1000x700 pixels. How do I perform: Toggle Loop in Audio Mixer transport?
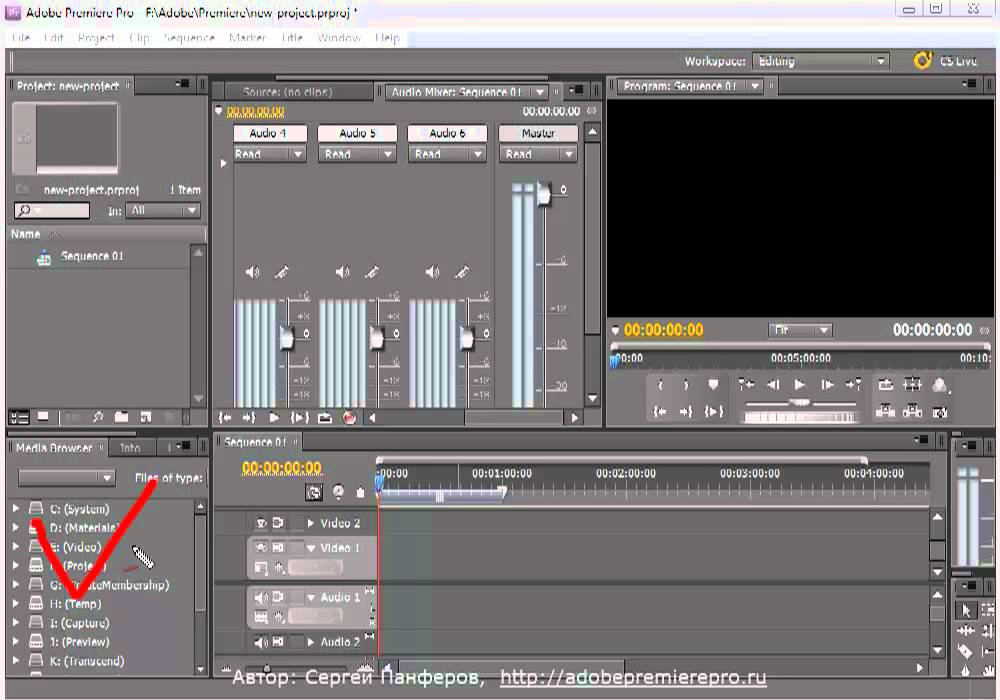click(325, 418)
